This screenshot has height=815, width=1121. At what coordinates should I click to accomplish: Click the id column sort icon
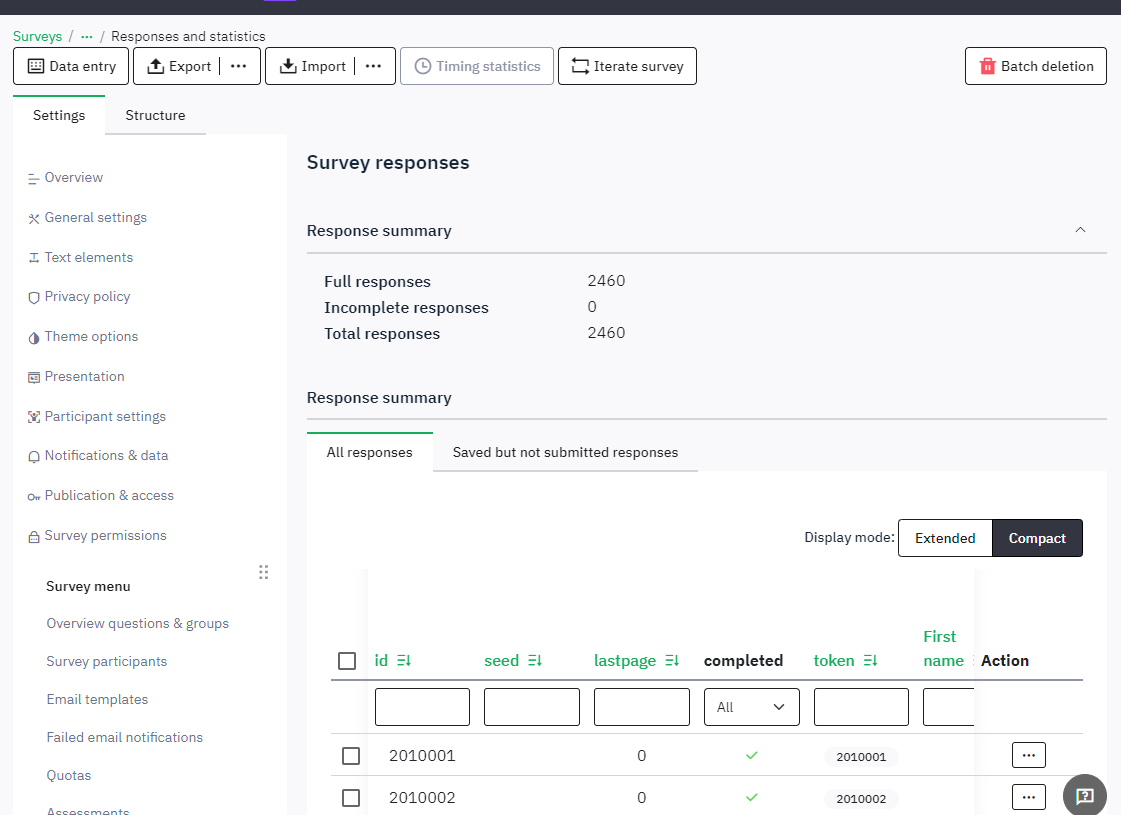point(404,661)
